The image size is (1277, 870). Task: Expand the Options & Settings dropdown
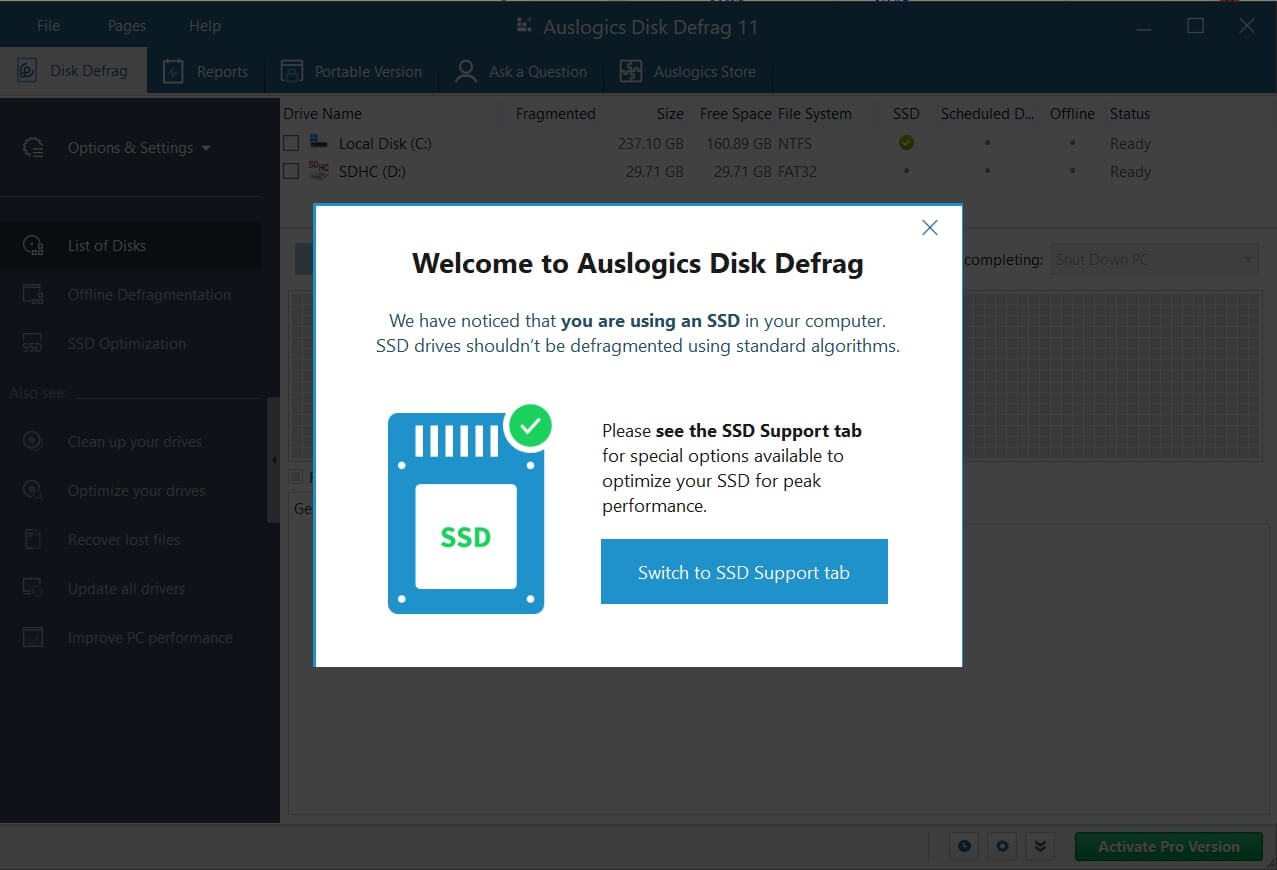[x=138, y=148]
